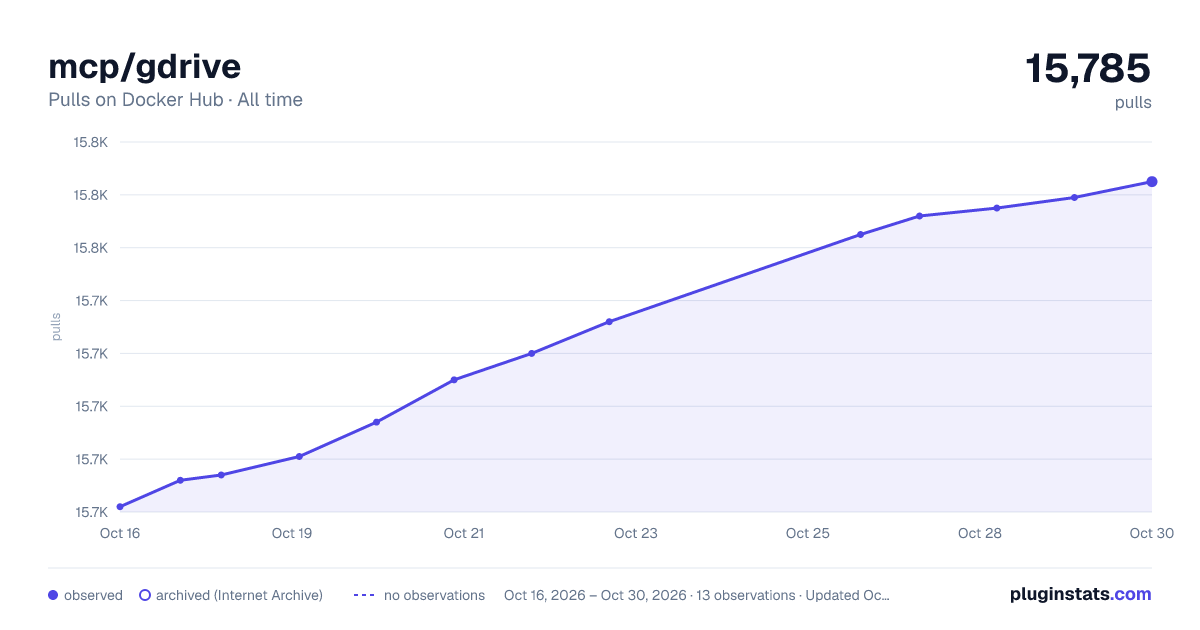The image size is (1200, 630).
Task: Click the archived Internet Archive hollow circle icon
Action: 145,595
